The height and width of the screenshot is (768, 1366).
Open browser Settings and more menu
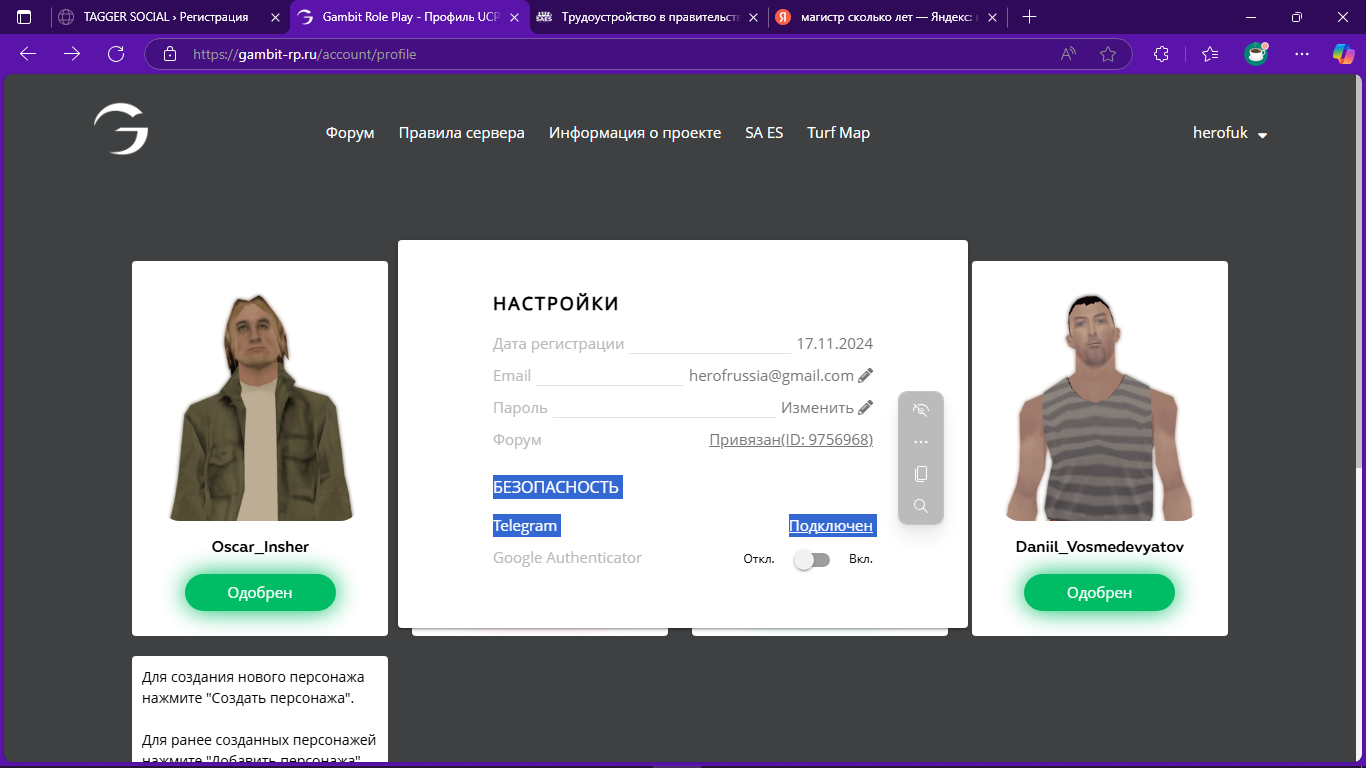1302,54
